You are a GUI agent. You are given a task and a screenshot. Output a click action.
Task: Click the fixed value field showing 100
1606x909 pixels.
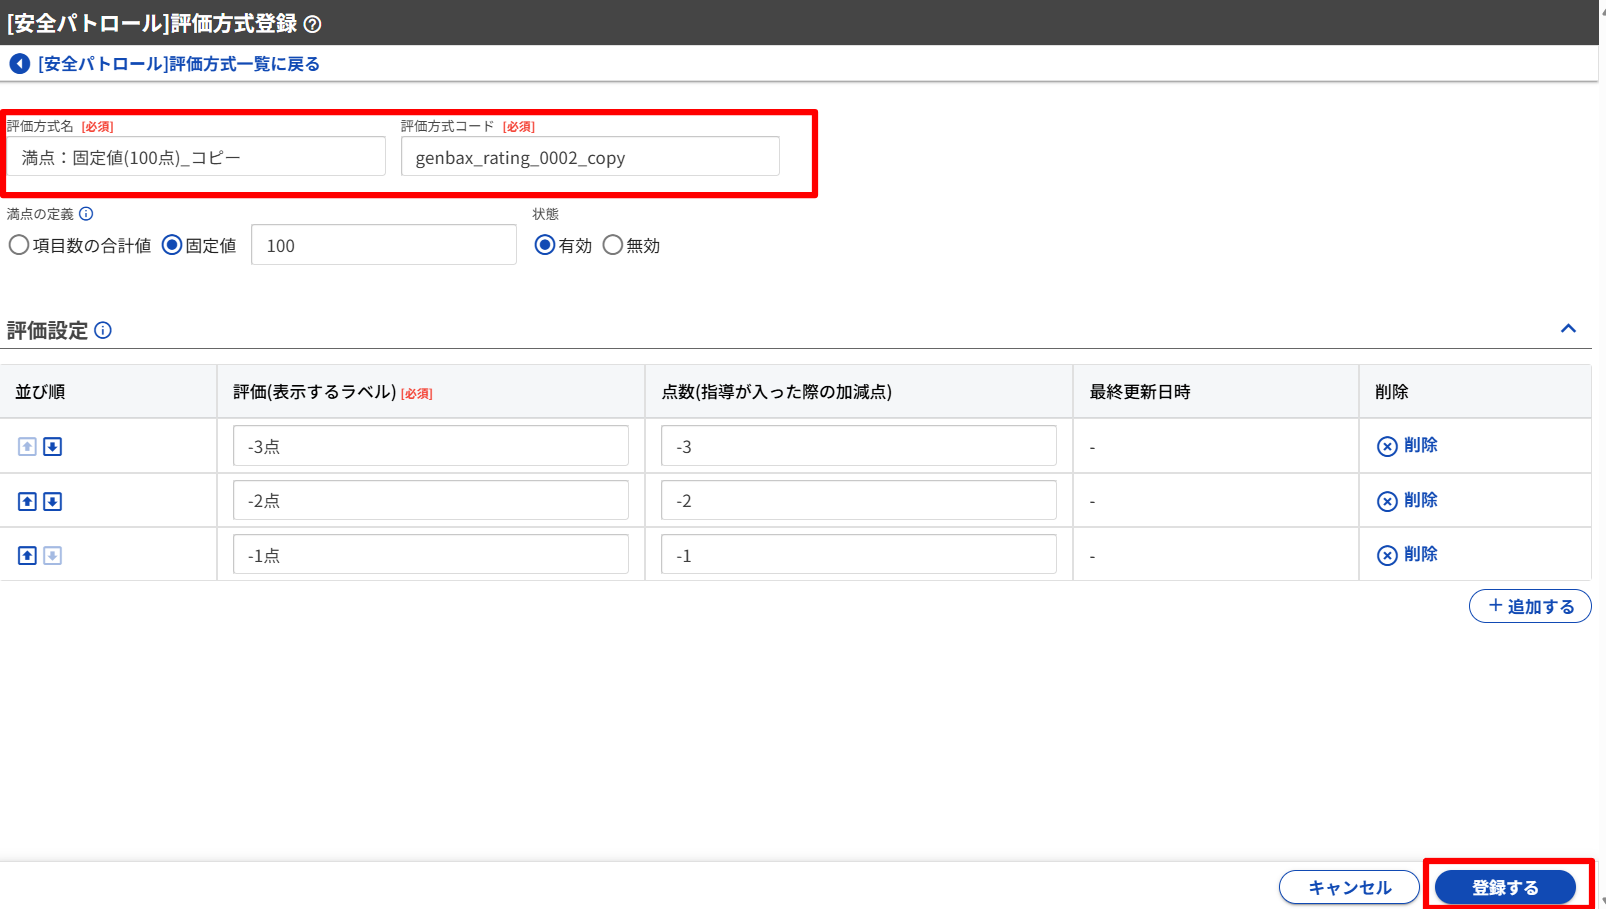[x=384, y=245]
